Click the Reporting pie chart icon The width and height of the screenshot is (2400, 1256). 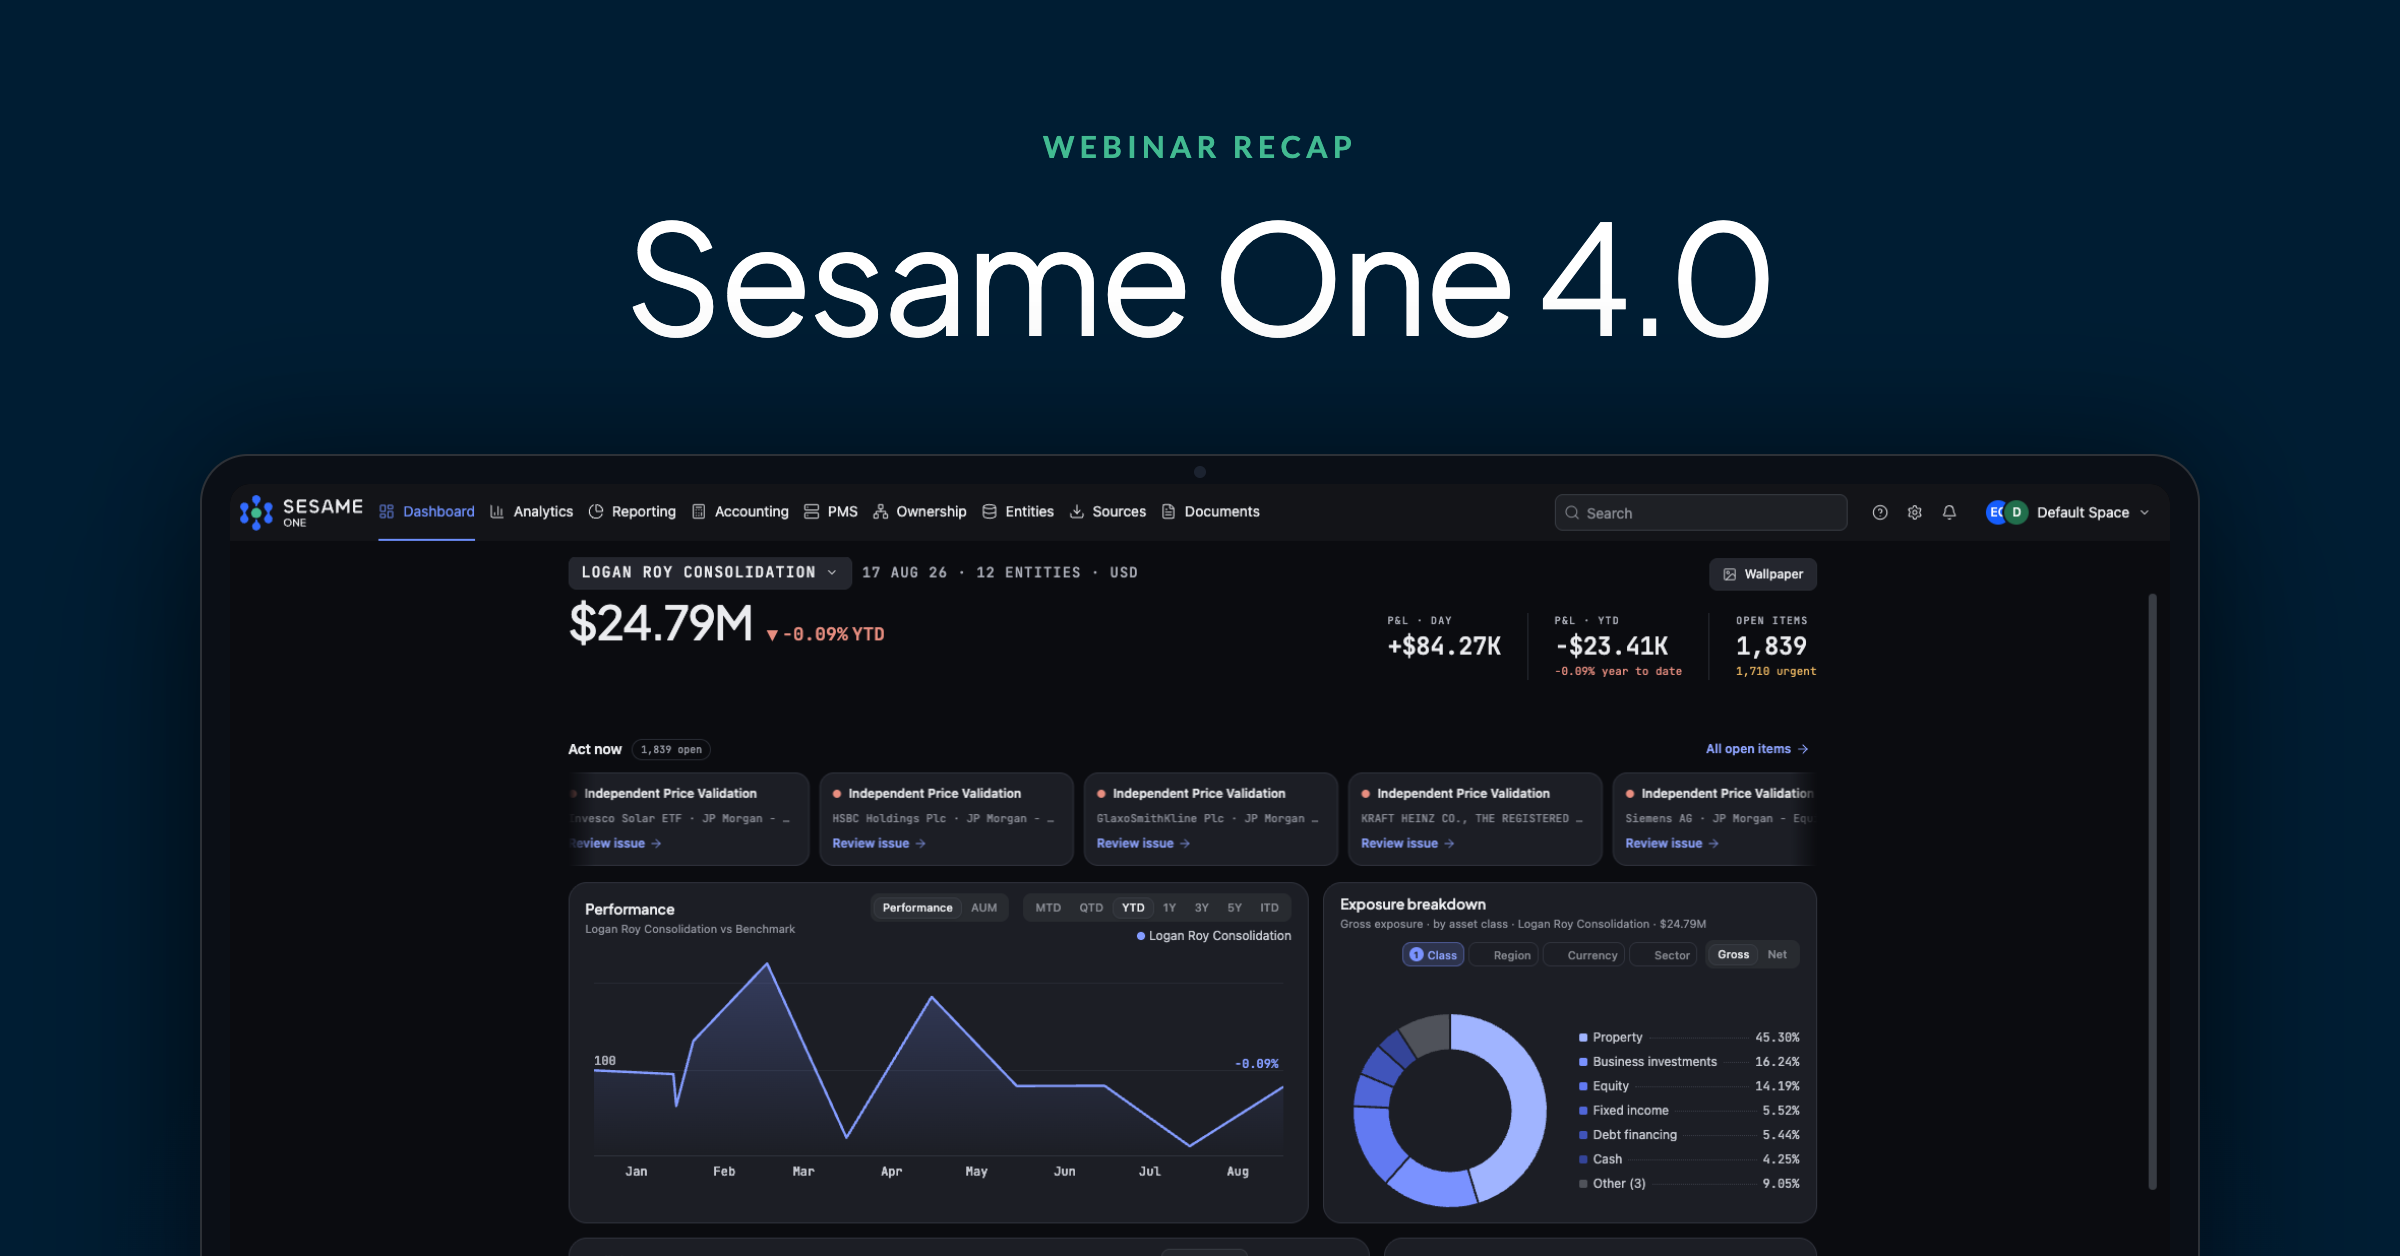(596, 512)
